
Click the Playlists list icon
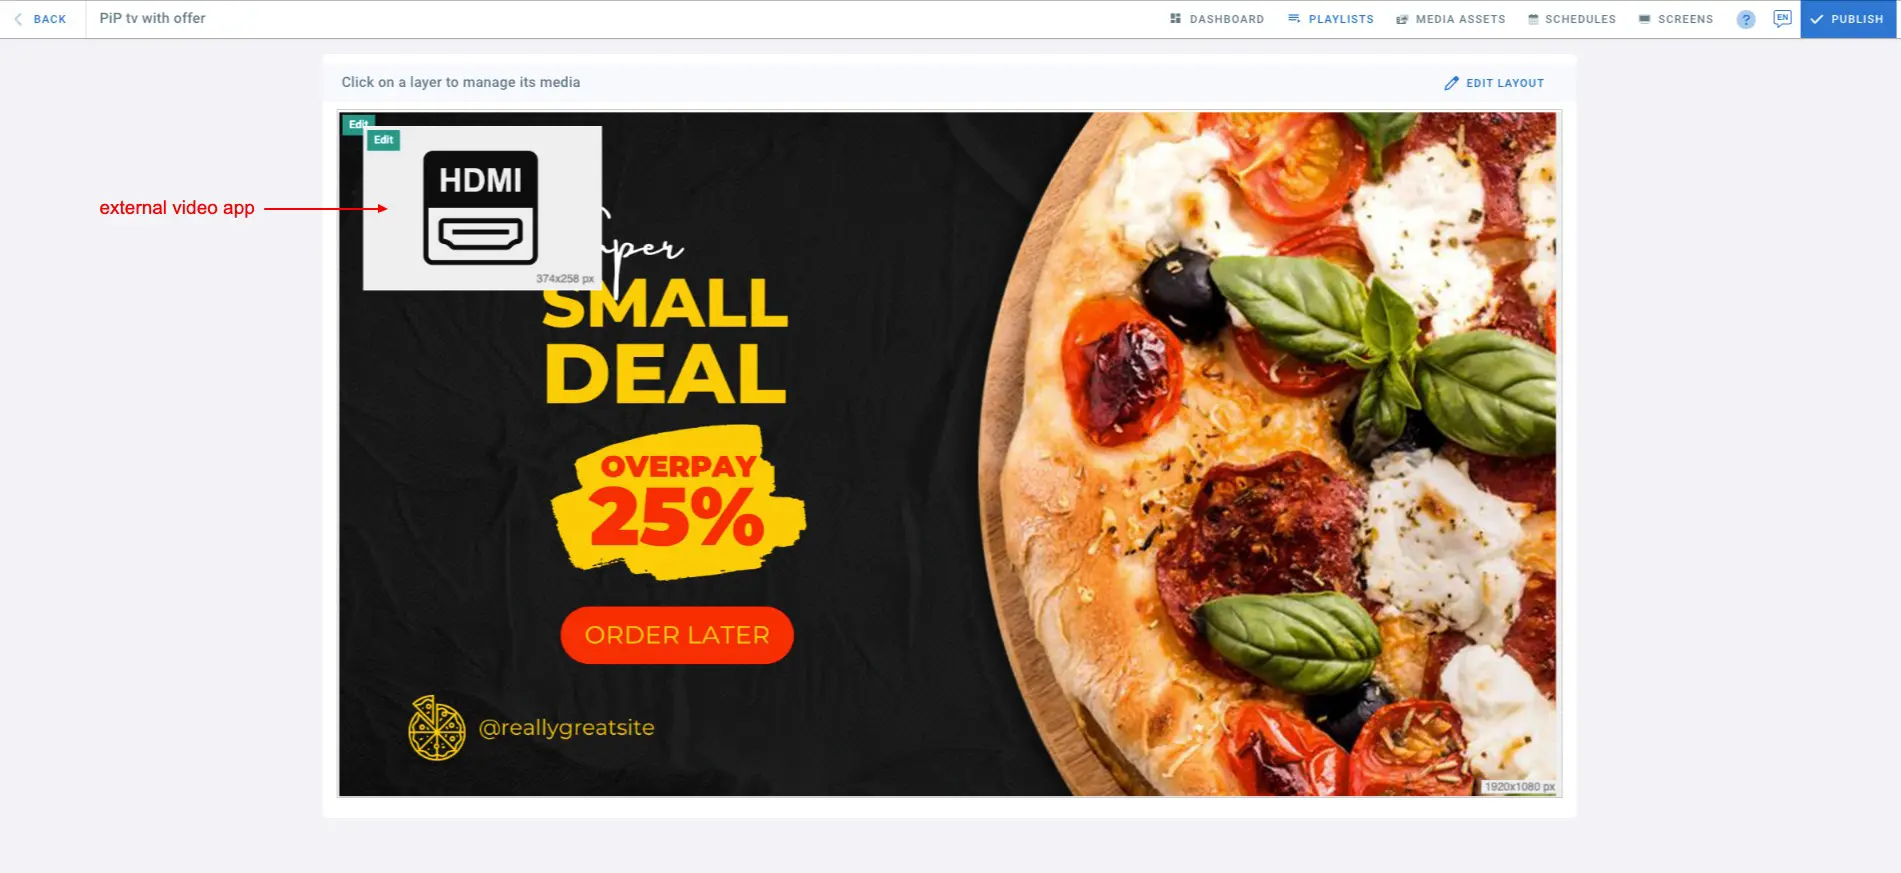coord(1294,19)
